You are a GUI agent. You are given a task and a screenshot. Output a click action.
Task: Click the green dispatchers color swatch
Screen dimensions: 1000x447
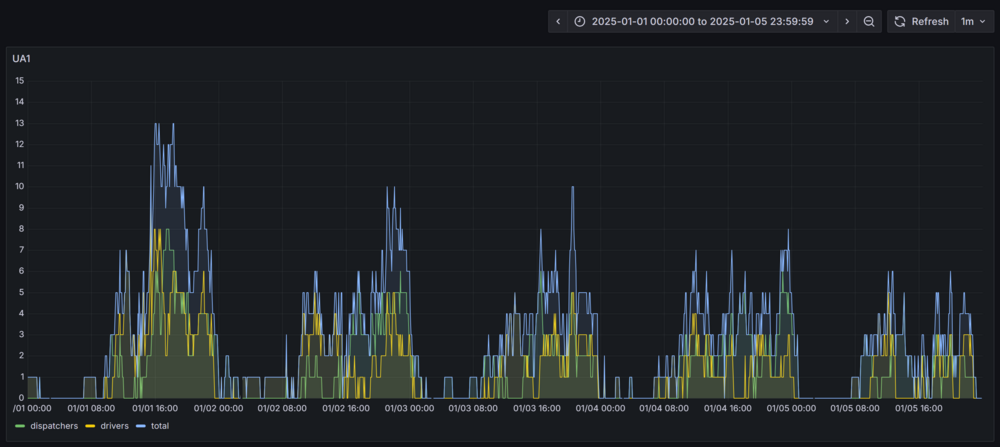click(20, 426)
